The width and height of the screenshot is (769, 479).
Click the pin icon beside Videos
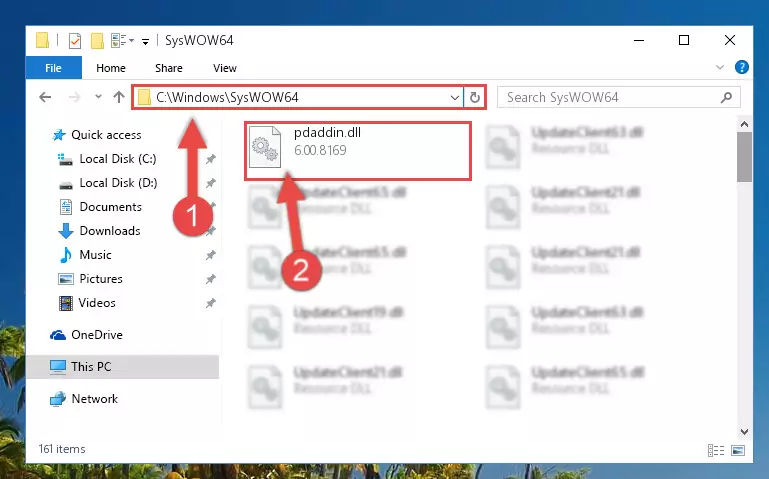[x=210, y=303]
